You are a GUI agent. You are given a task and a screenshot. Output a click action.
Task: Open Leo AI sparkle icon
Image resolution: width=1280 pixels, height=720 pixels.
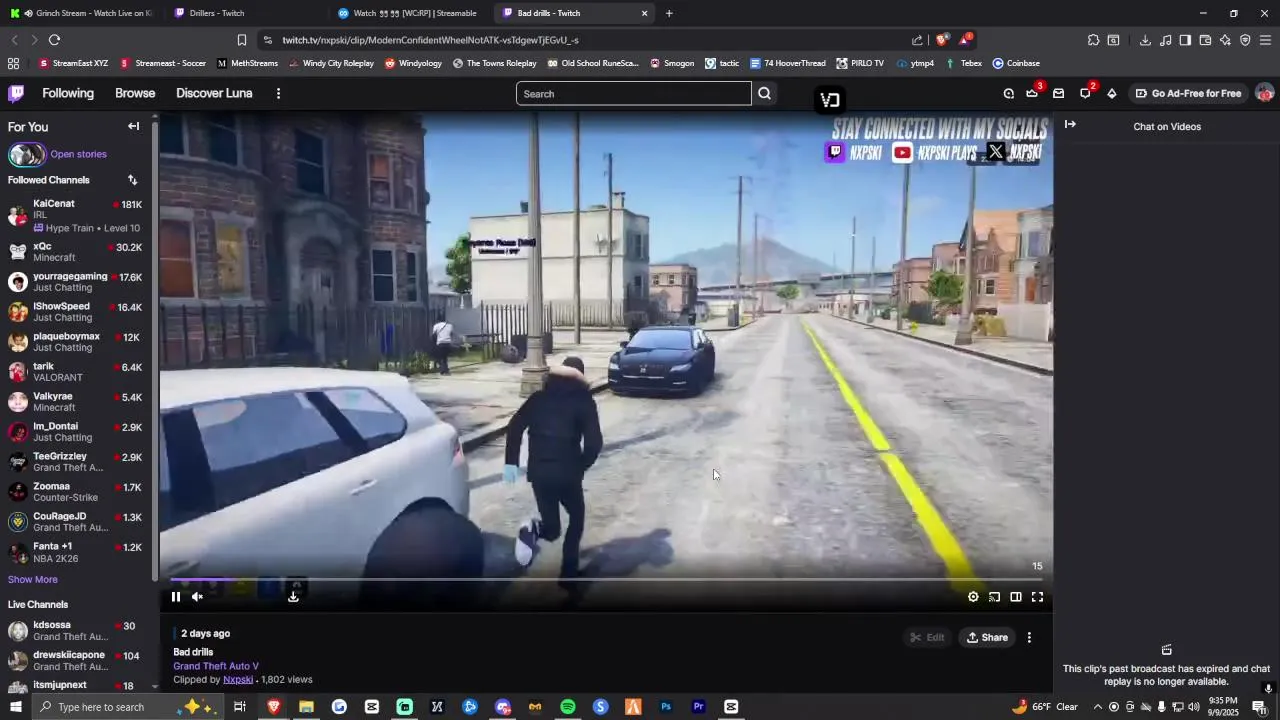pyautogui.click(x=1225, y=40)
